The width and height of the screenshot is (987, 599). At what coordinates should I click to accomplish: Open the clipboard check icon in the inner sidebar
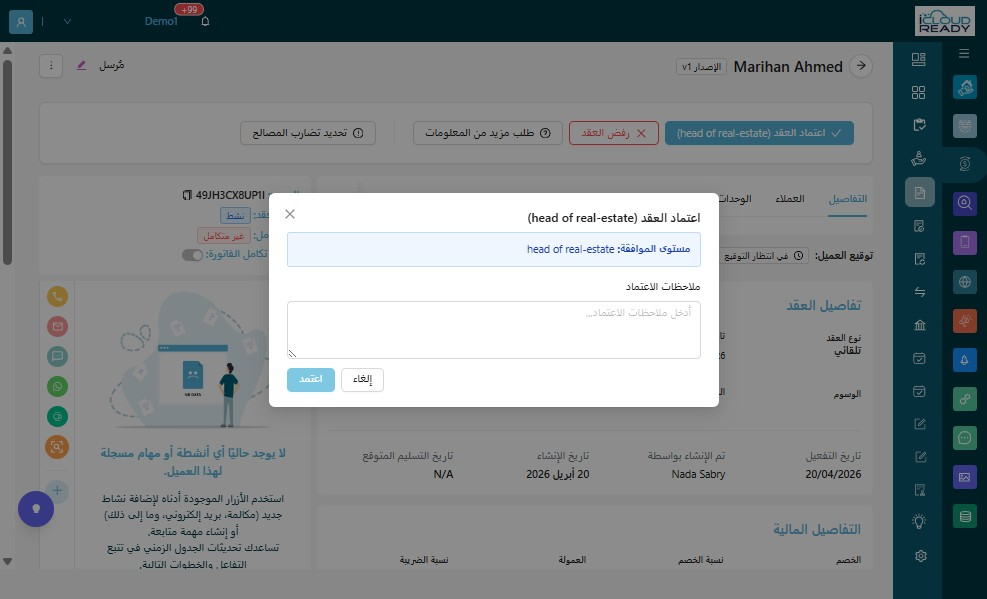(x=919, y=125)
